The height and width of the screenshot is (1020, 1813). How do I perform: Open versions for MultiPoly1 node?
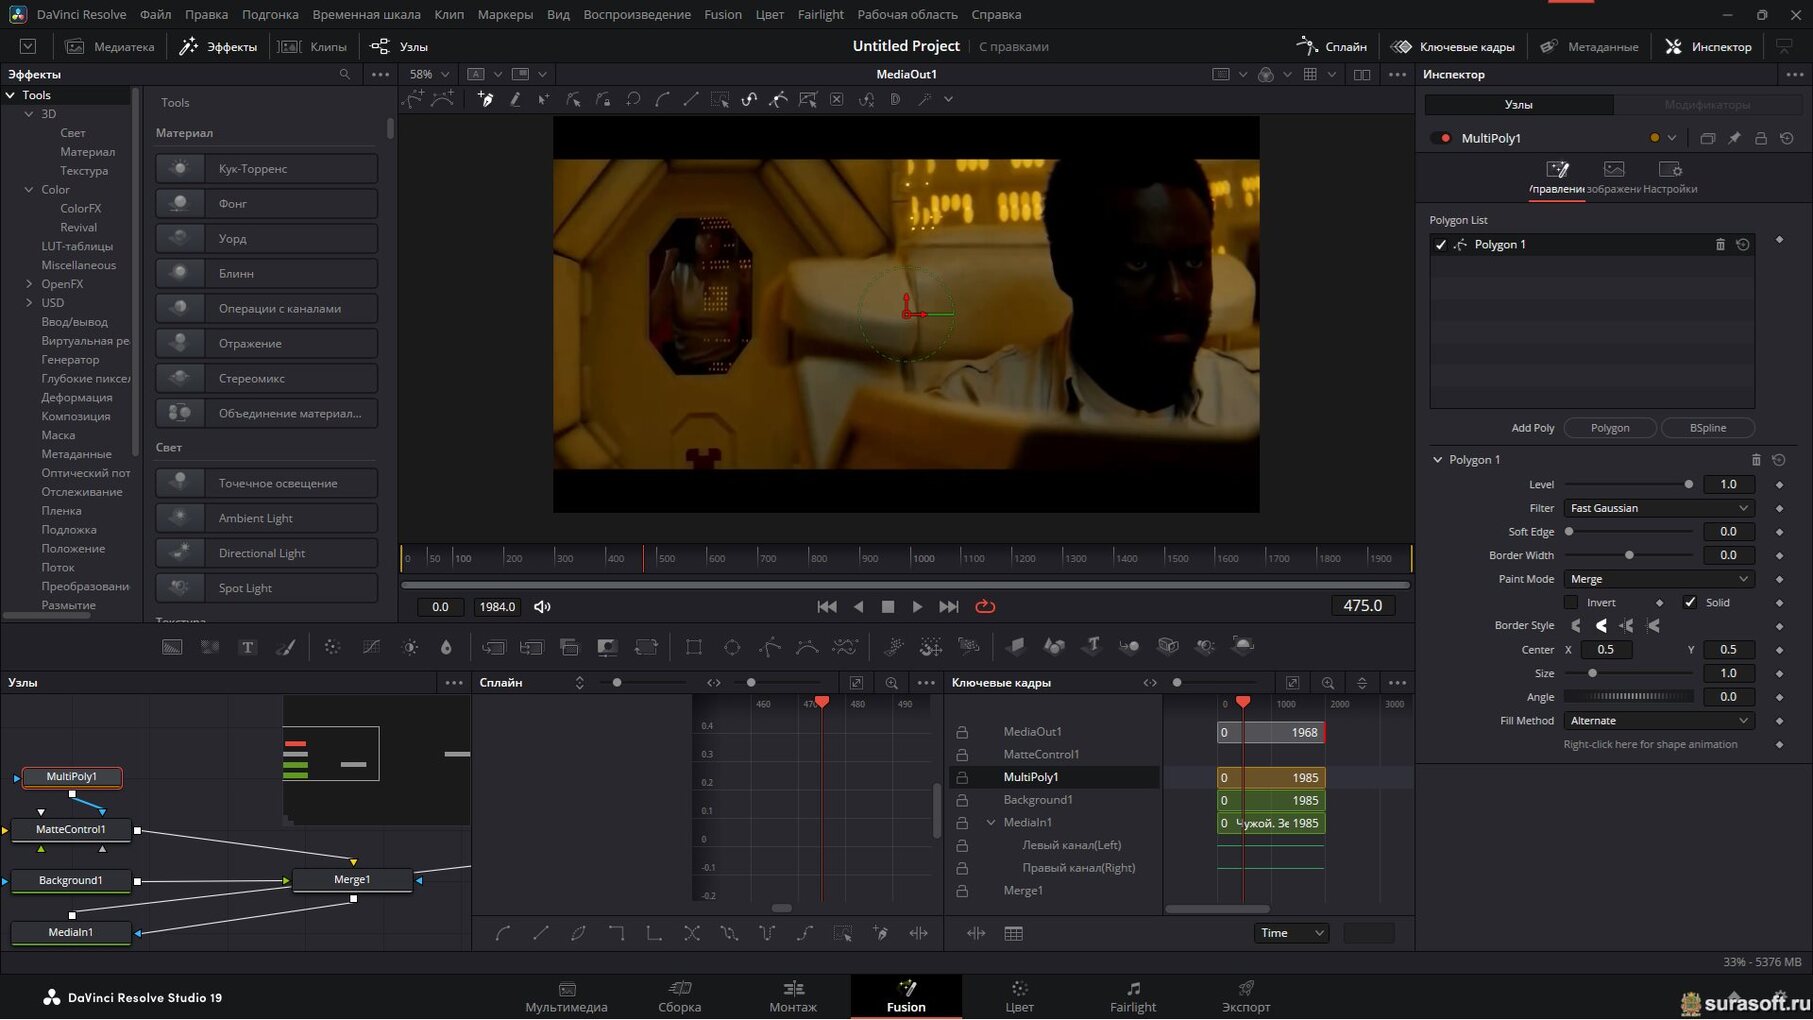tap(1707, 138)
